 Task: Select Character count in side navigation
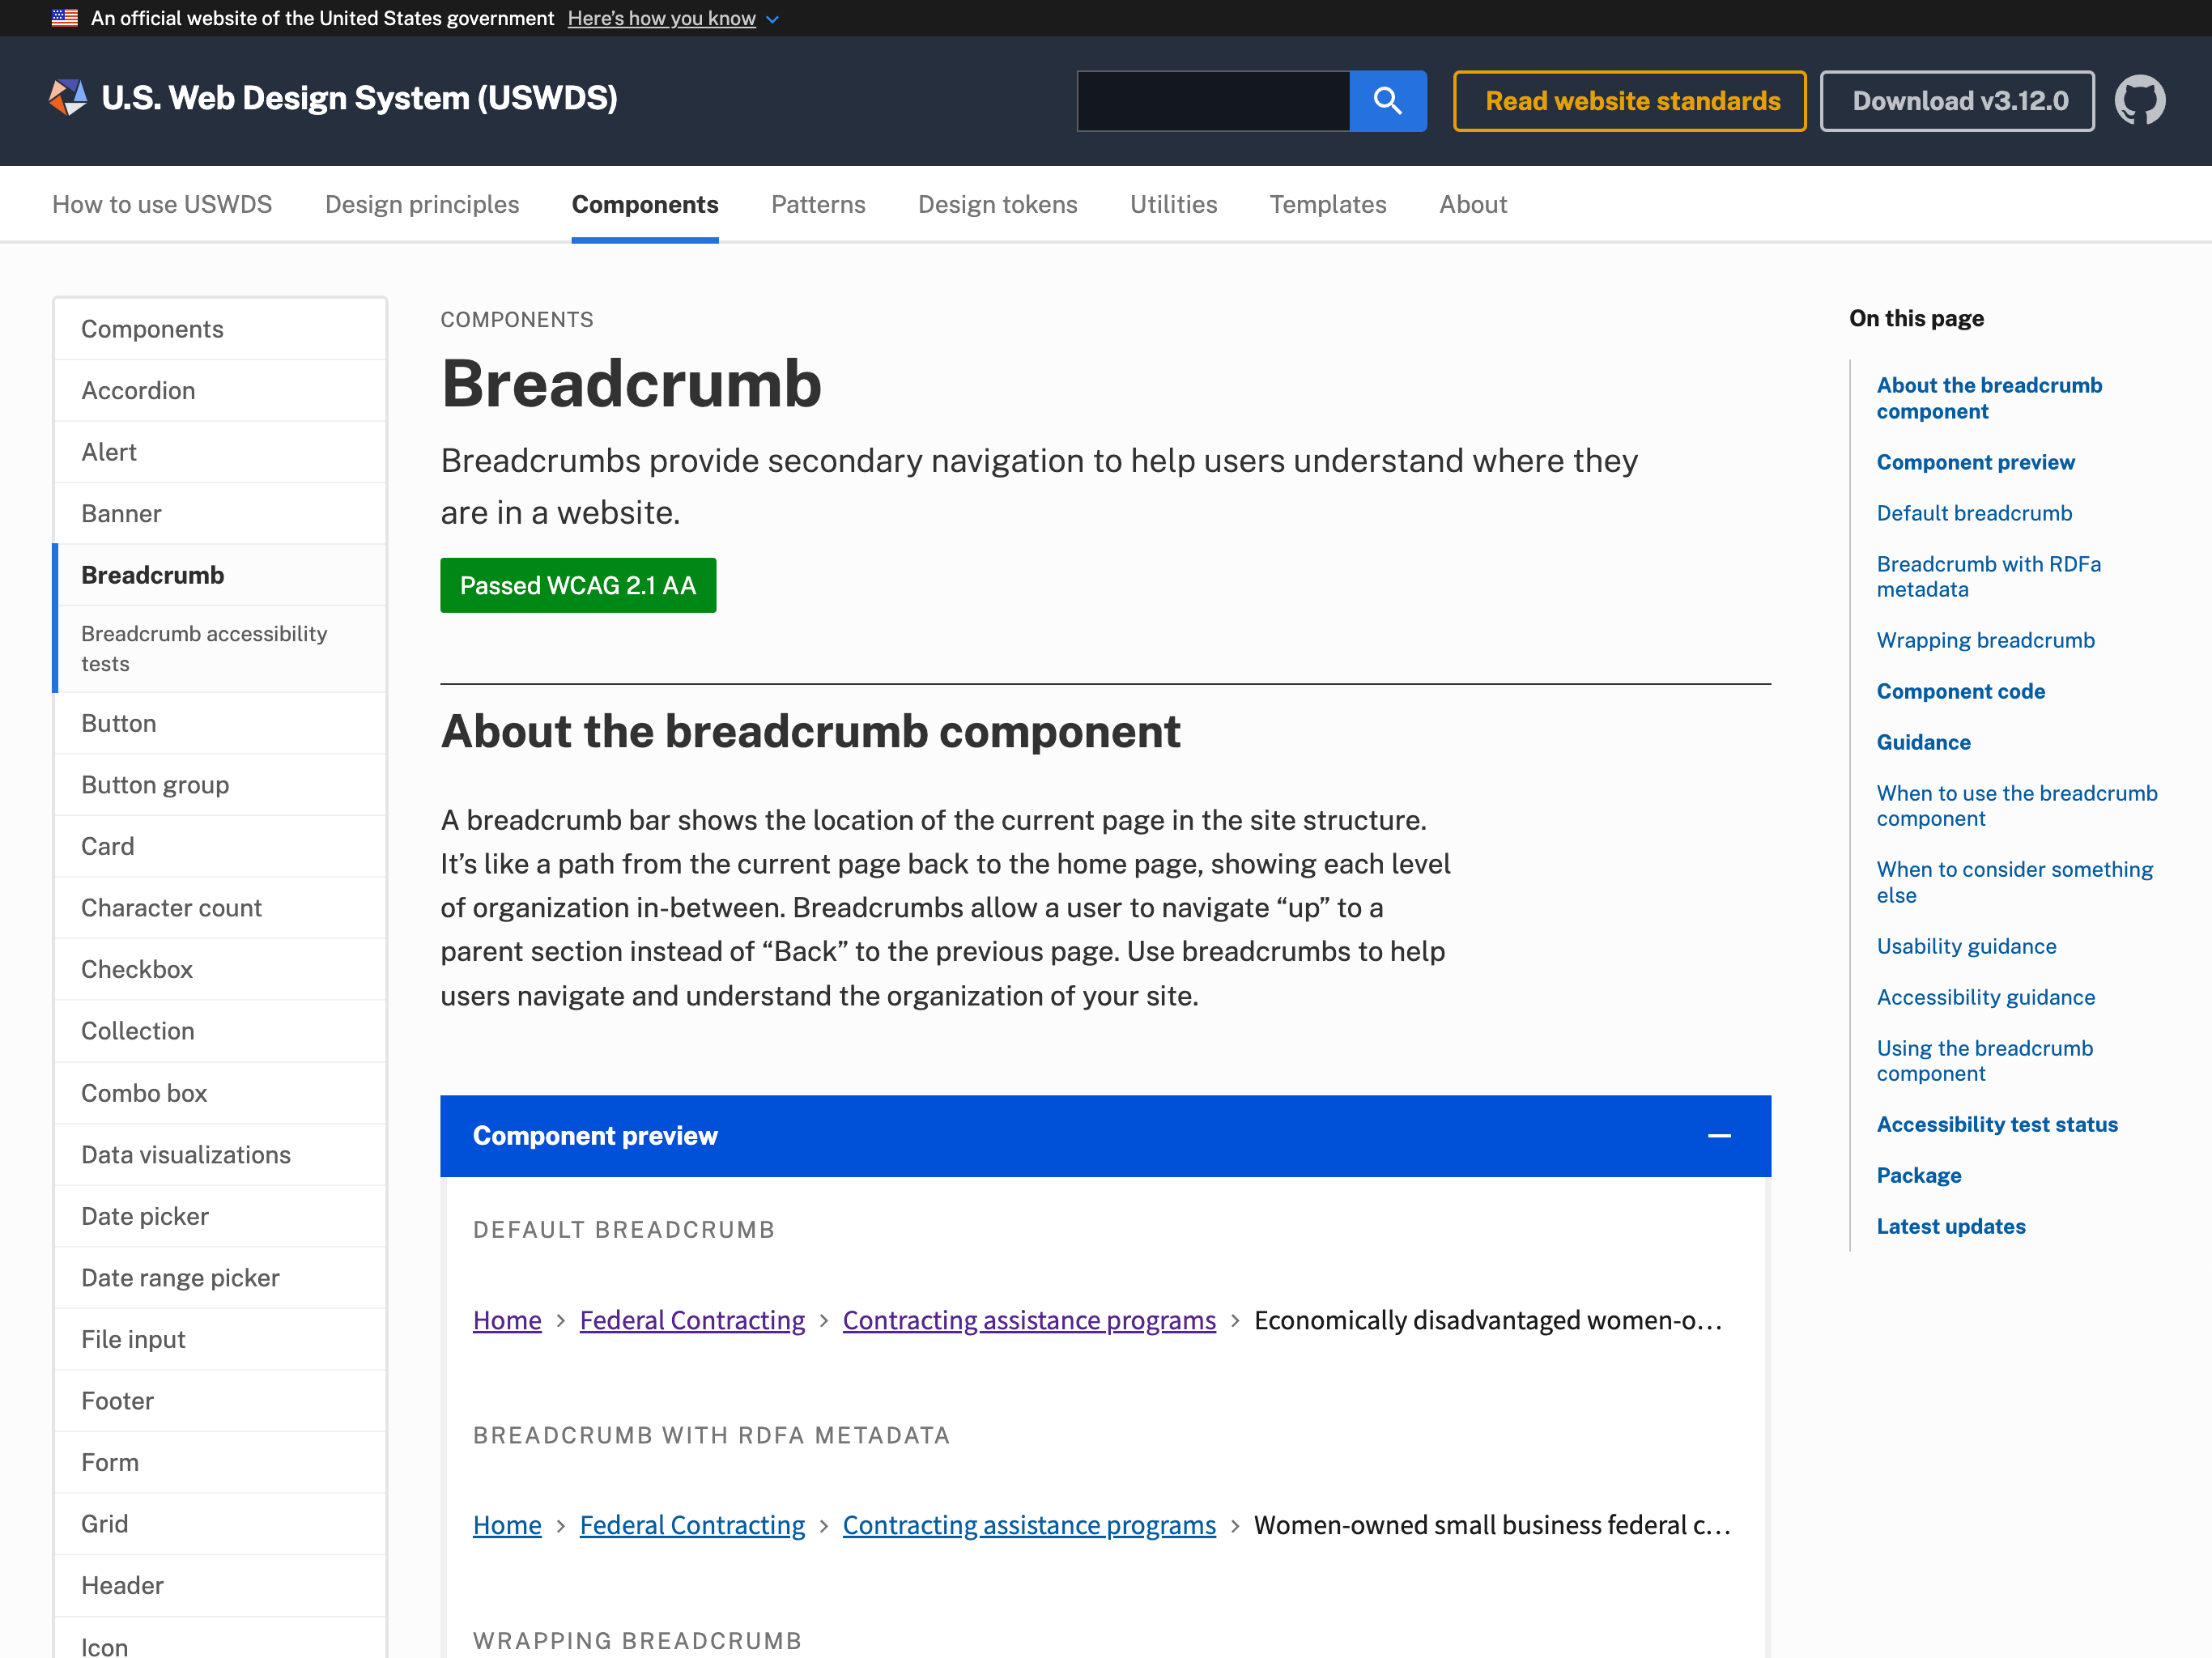coord(220,908)
